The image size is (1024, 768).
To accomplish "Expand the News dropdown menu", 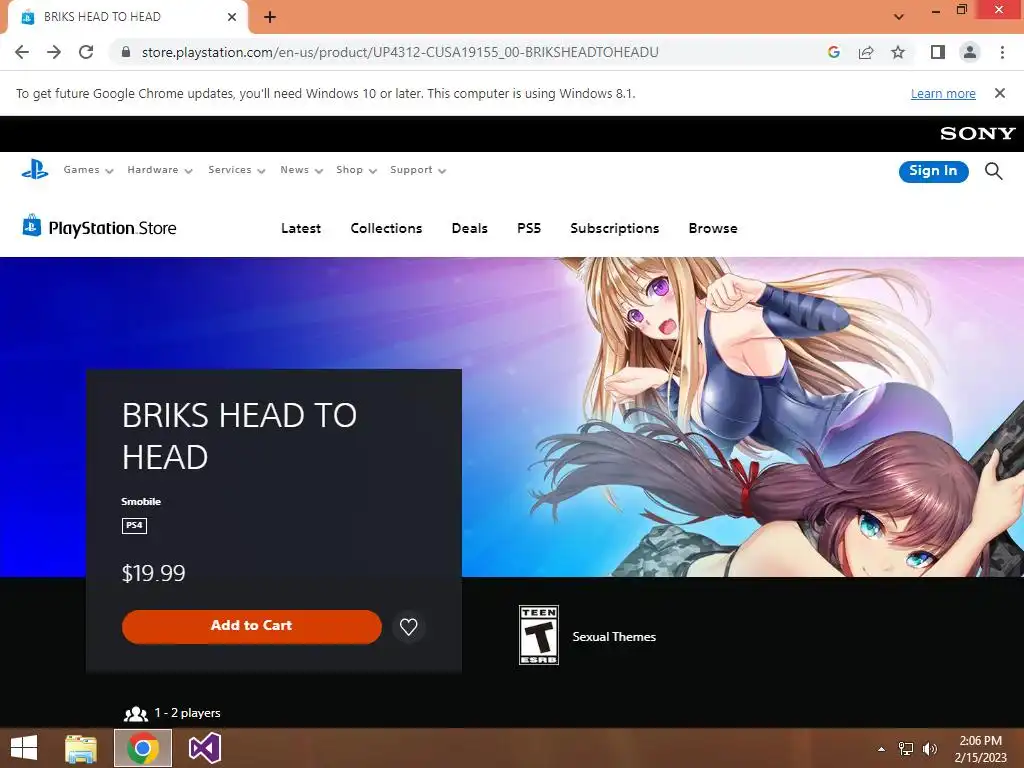I will 302,170.
